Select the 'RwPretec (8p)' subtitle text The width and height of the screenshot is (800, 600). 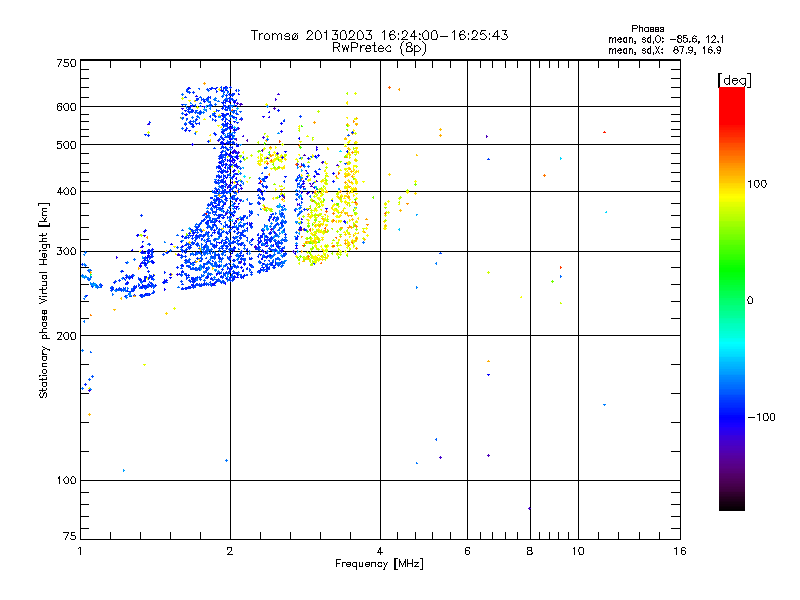pyautogui.click(x=379, y=48)
